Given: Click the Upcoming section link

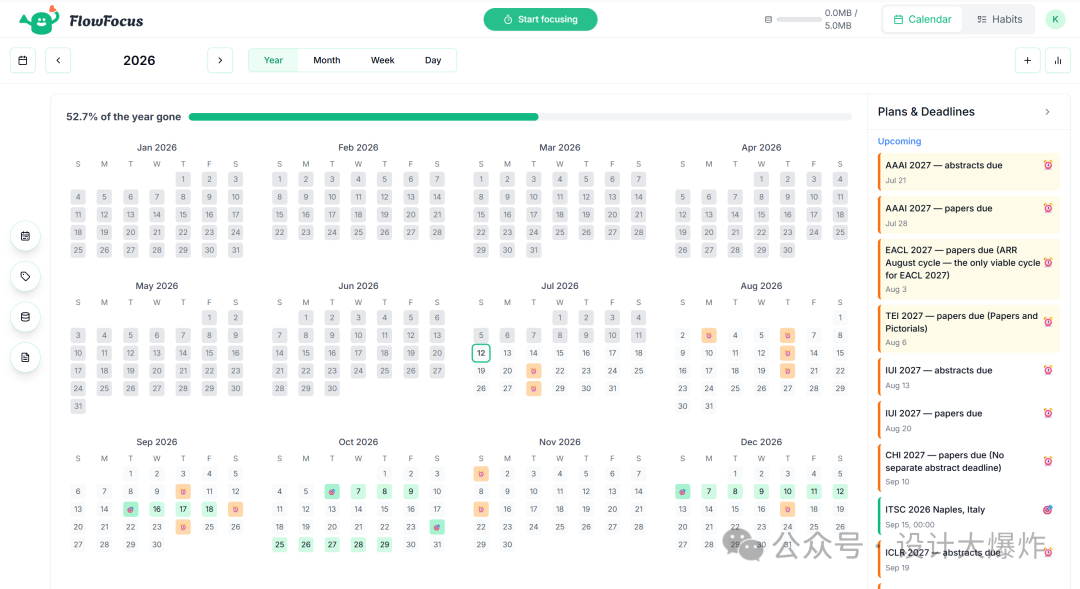Looking at the screenshot, I should (899, 141).
